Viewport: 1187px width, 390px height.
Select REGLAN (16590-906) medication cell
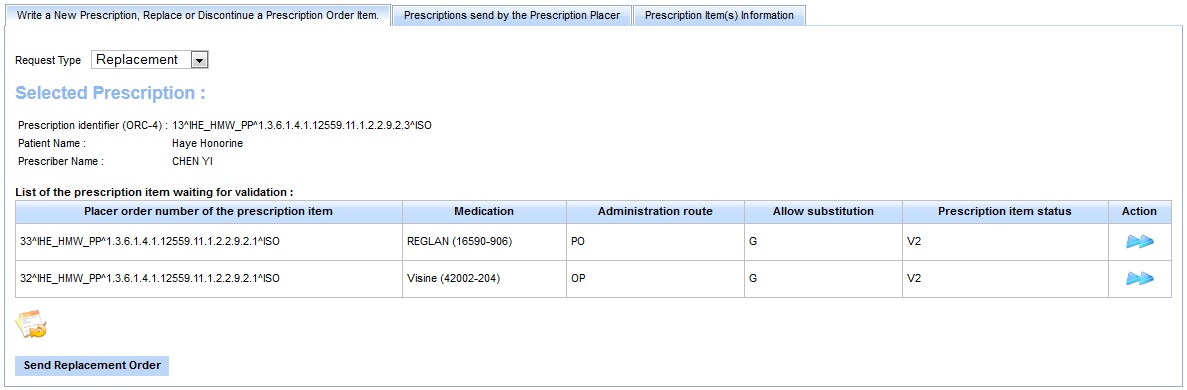pyautogui.click(x=484, y=242)
